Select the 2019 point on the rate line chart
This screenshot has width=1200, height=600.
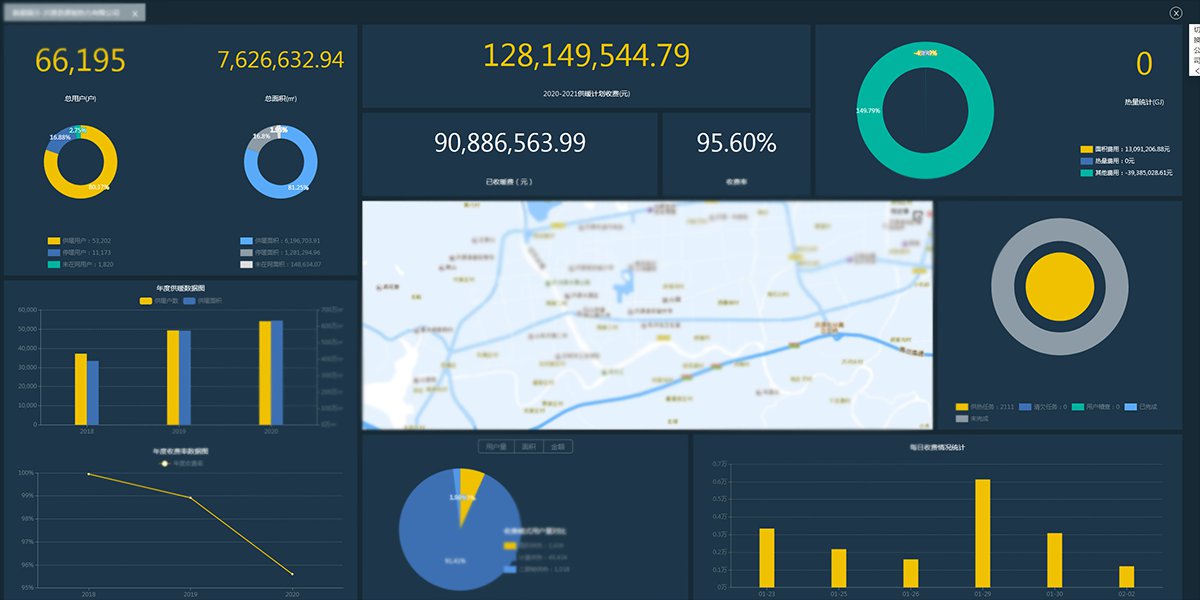190,497
